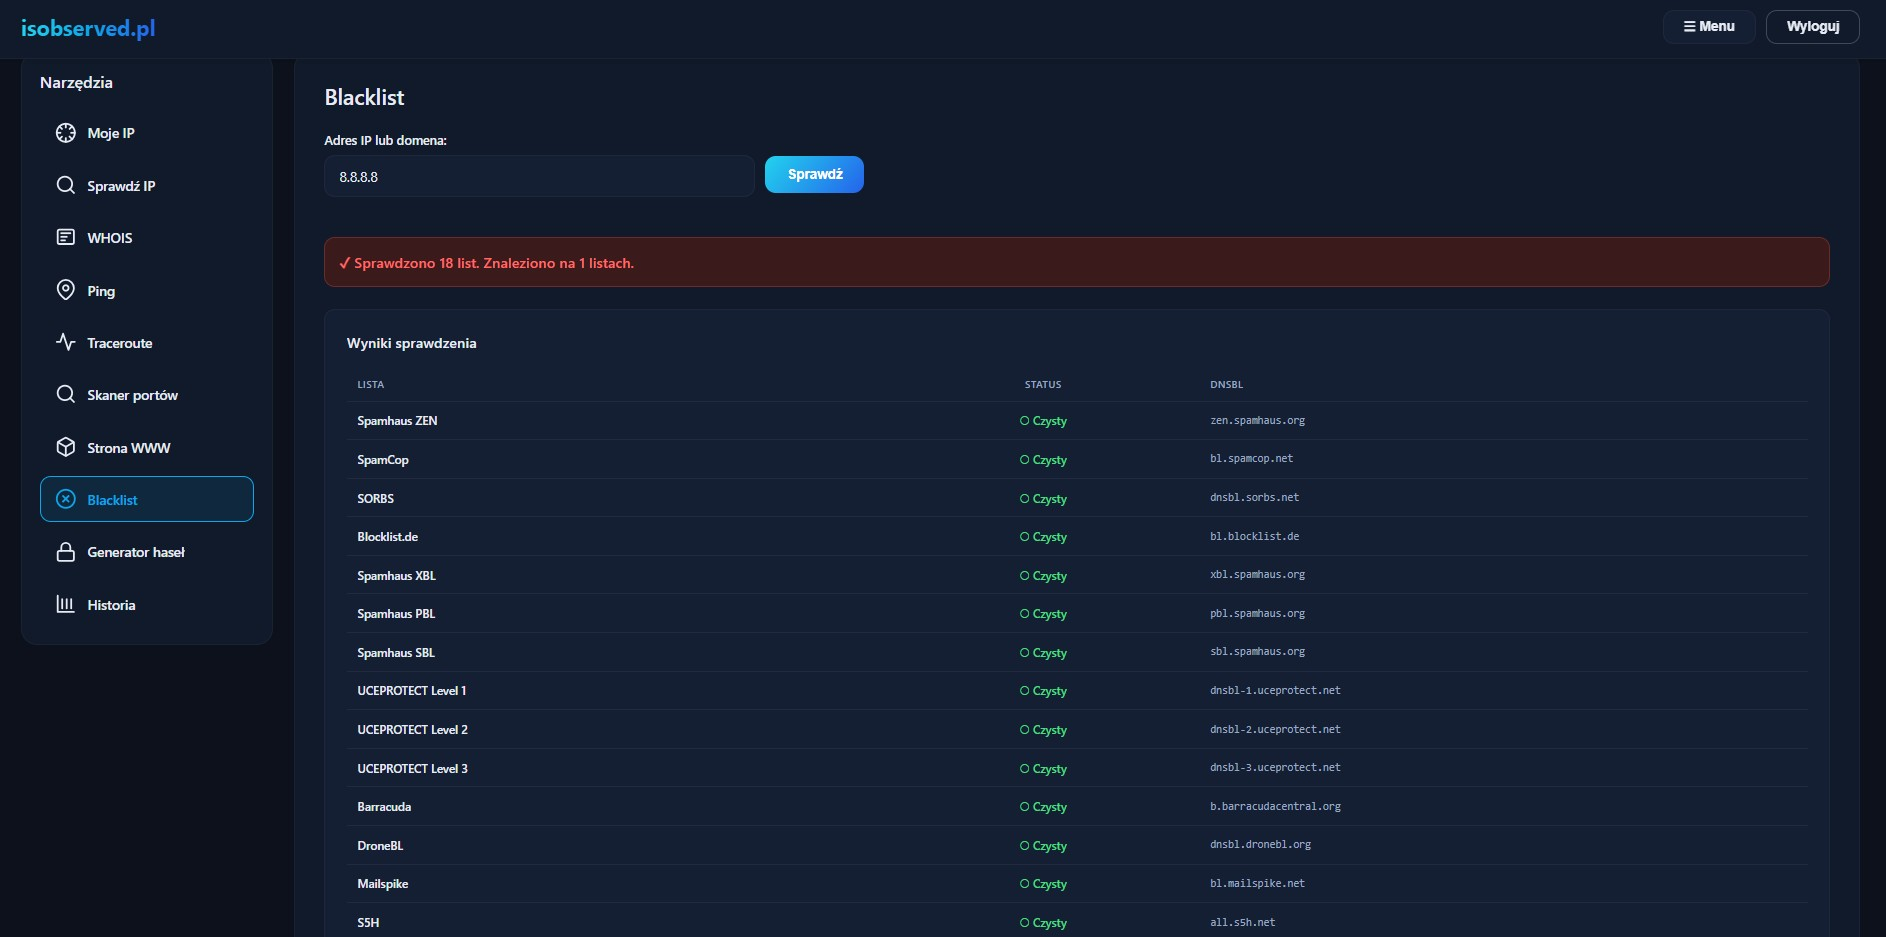
Task: Click the DNSBL column header
Action: pyautogui.click(x=1226, y=385)
